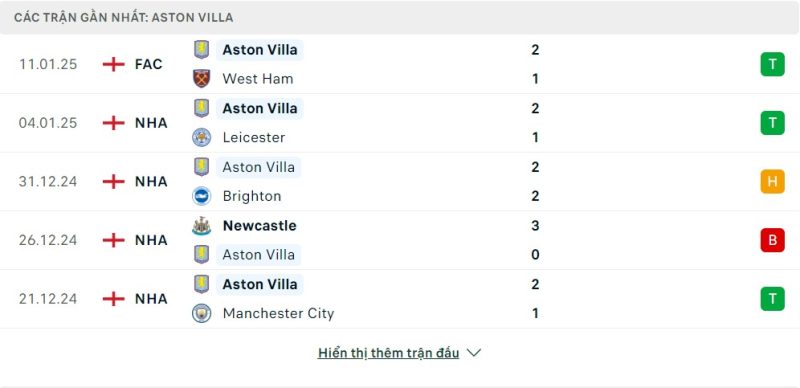The width and height of the screenshot is (800, 388).
Task: Click the Newcastle club crest
Action: point(202,226)
